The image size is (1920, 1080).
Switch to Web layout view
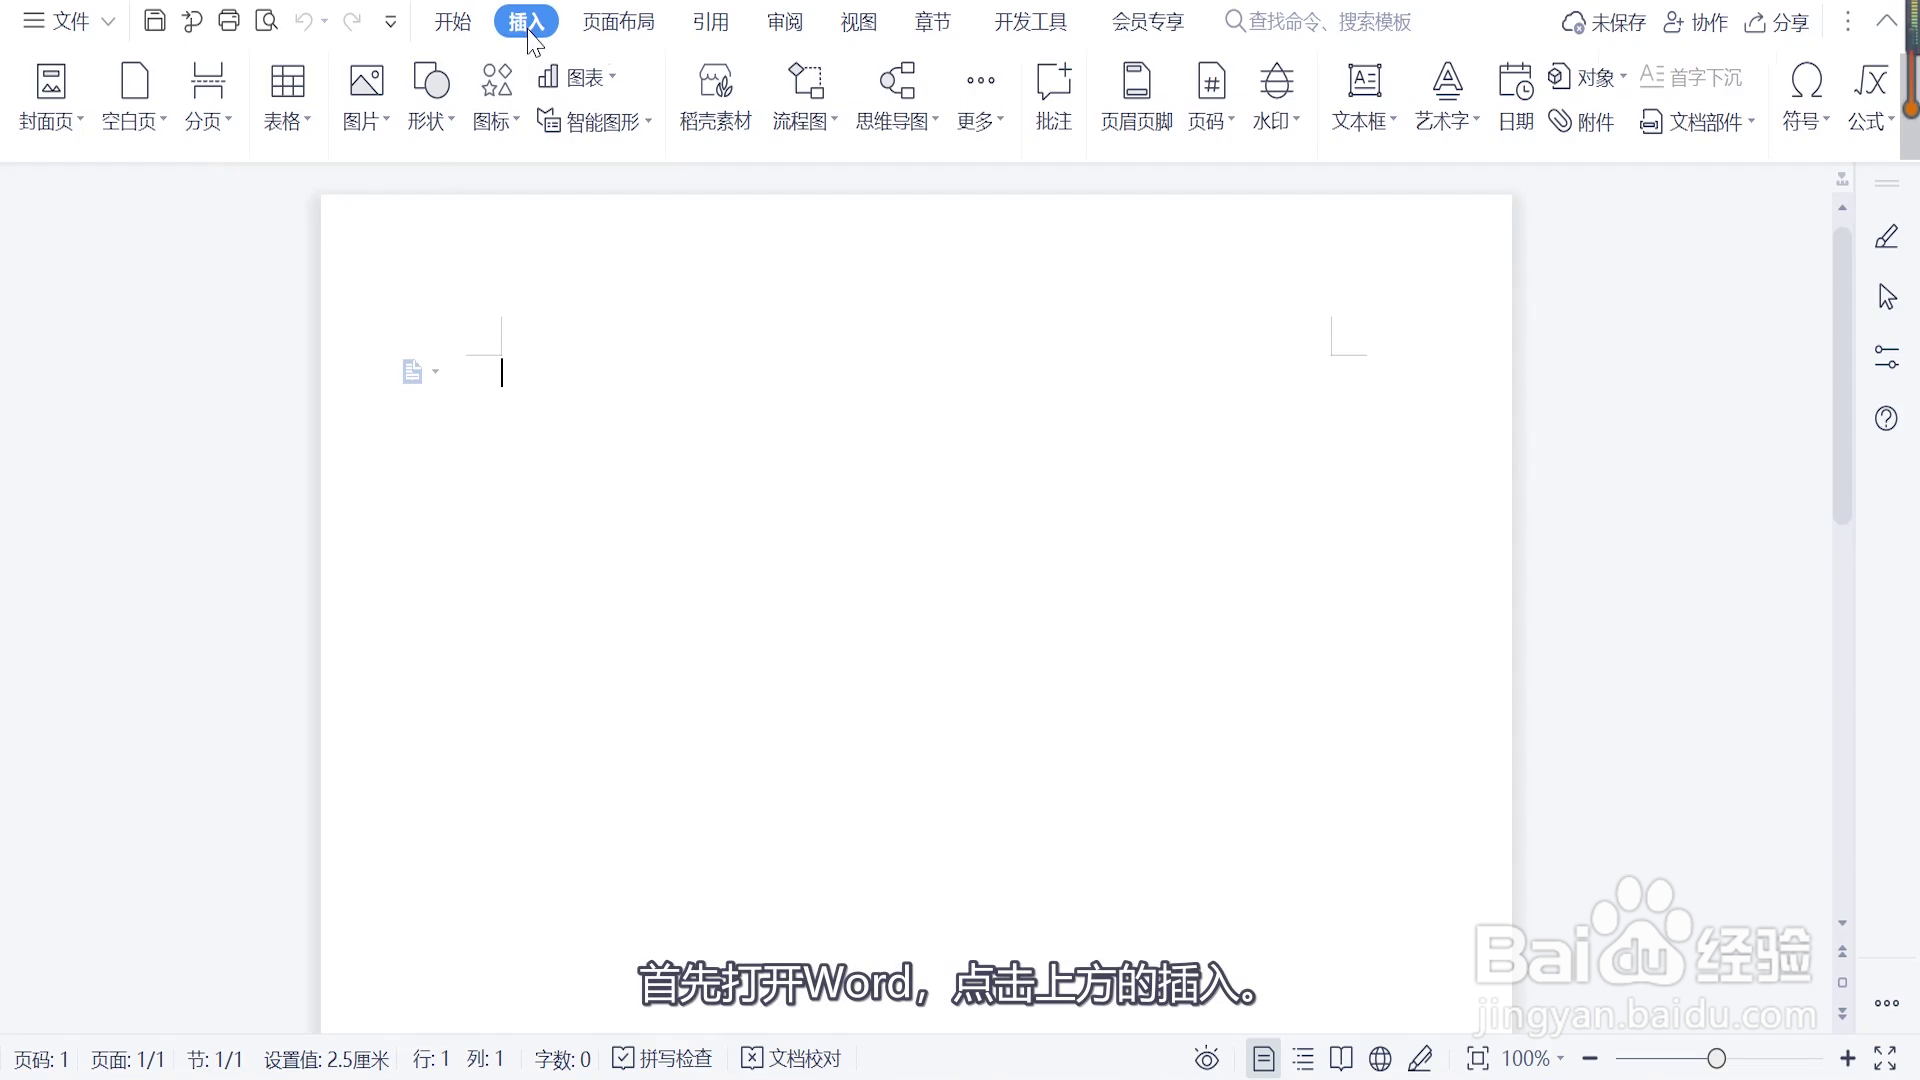click(x=1380, y=1058)
